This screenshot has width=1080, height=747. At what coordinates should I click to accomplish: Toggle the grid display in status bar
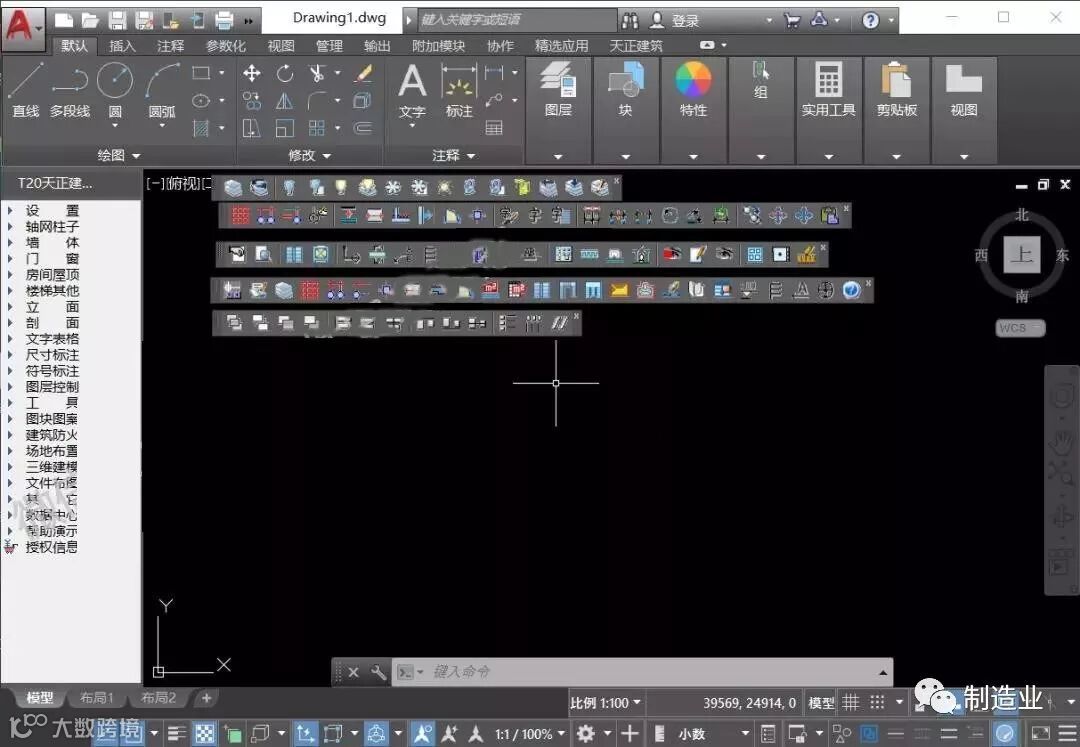[x=851, y=703]
